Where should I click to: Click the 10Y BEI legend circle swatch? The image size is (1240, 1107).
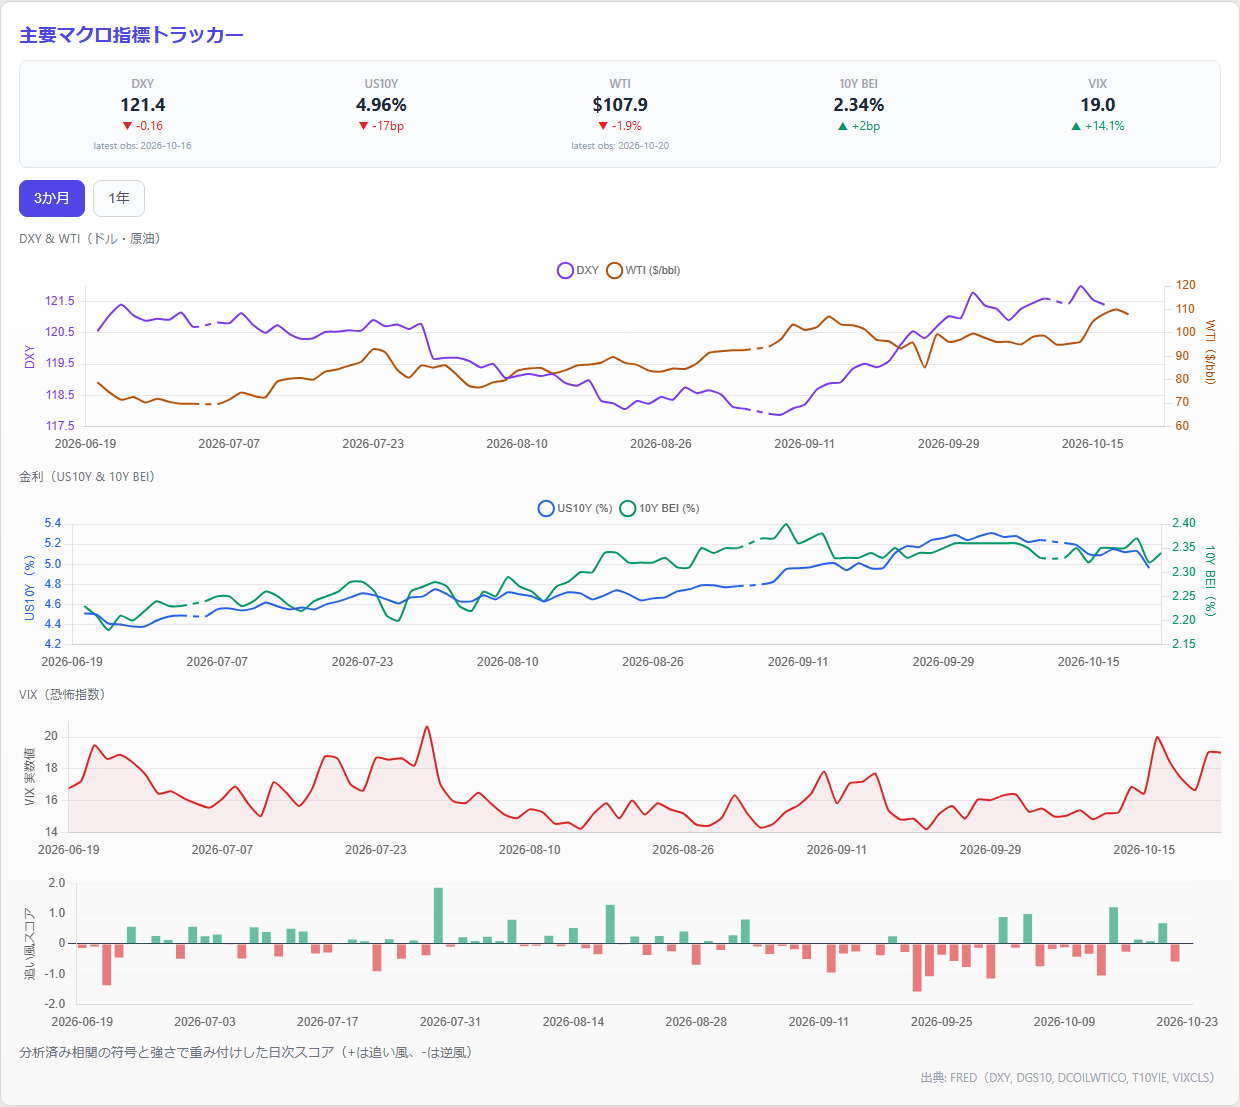coord(628,508)
